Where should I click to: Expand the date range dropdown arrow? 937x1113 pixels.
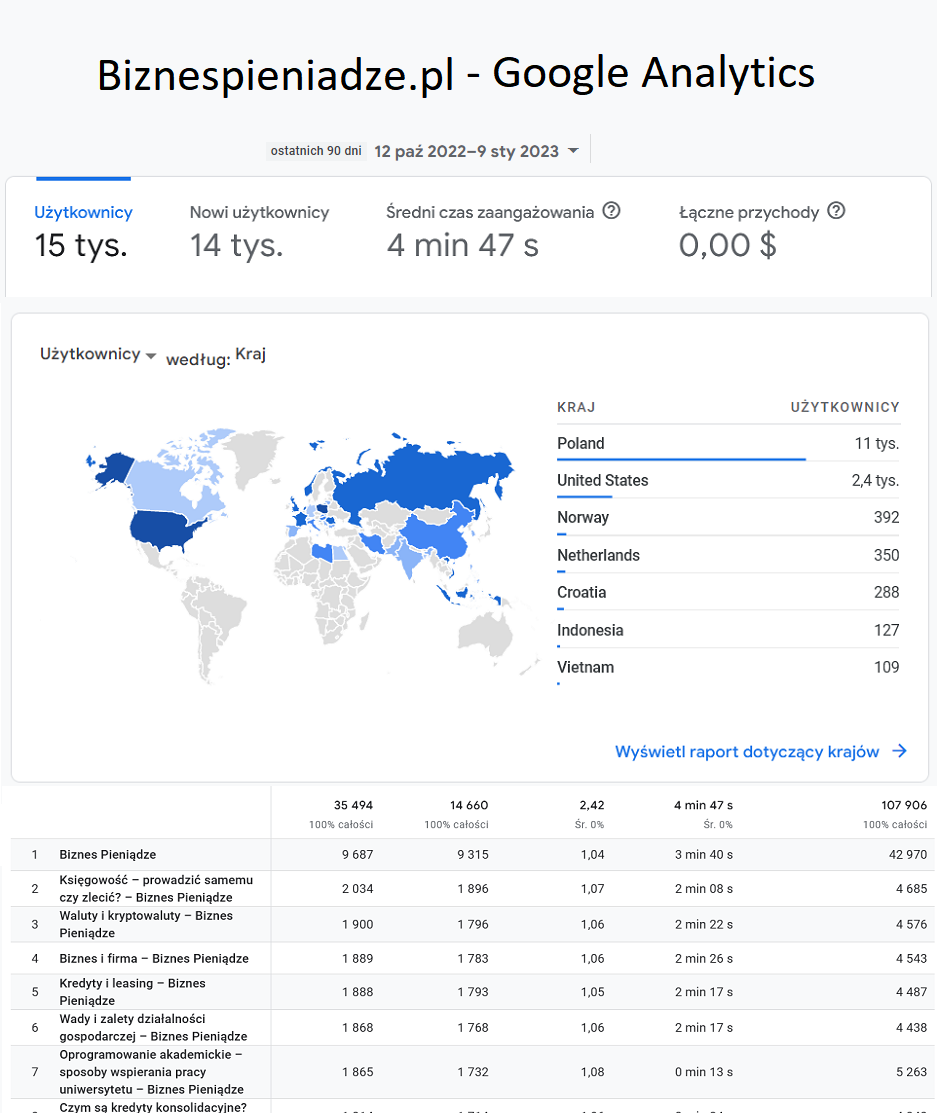(x=574, y=150)
